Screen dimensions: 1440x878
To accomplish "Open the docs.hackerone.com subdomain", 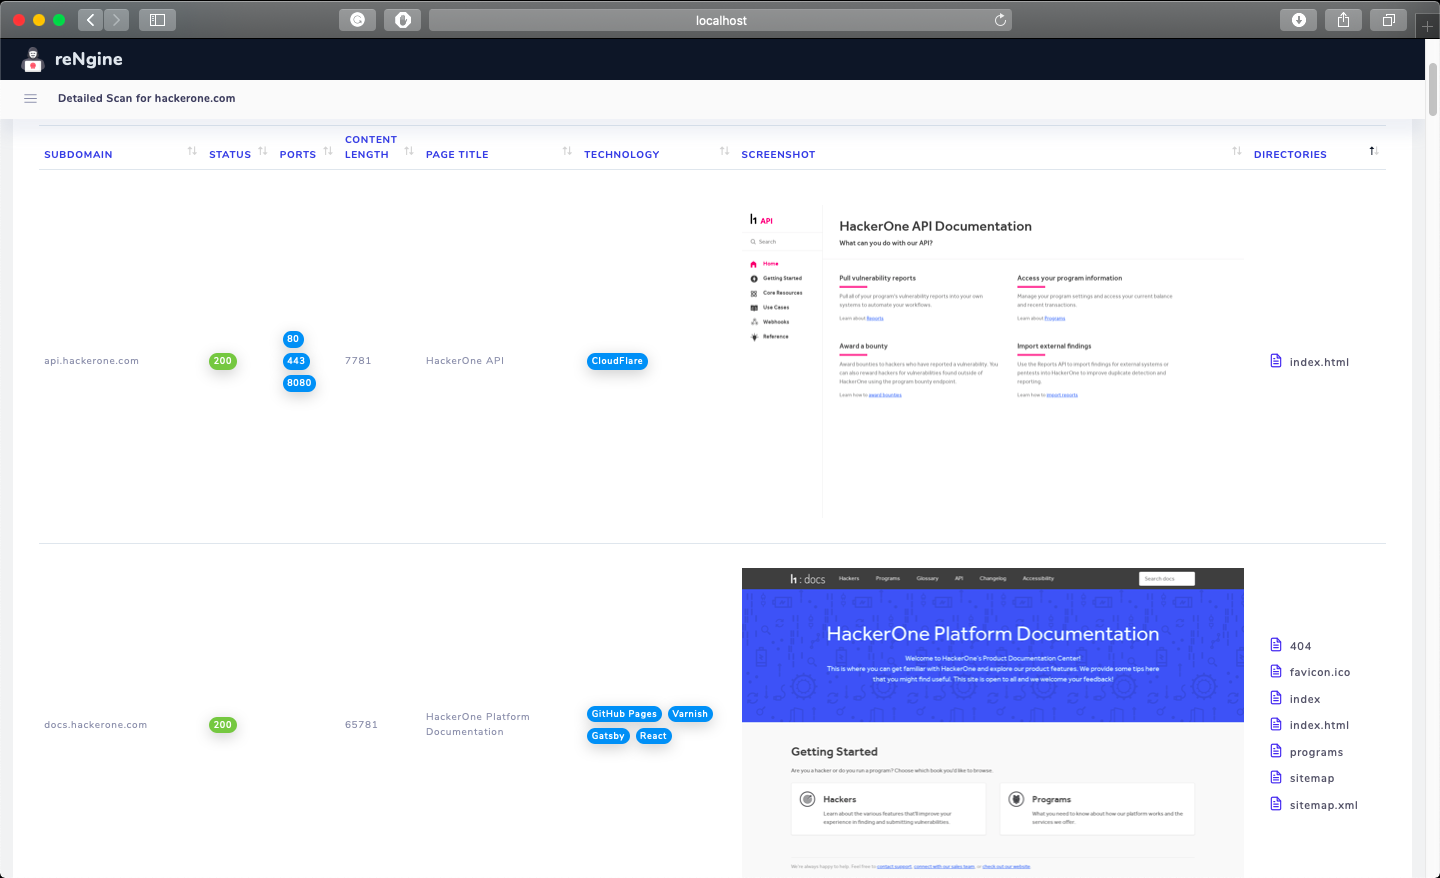I will (x=96, y=725).
